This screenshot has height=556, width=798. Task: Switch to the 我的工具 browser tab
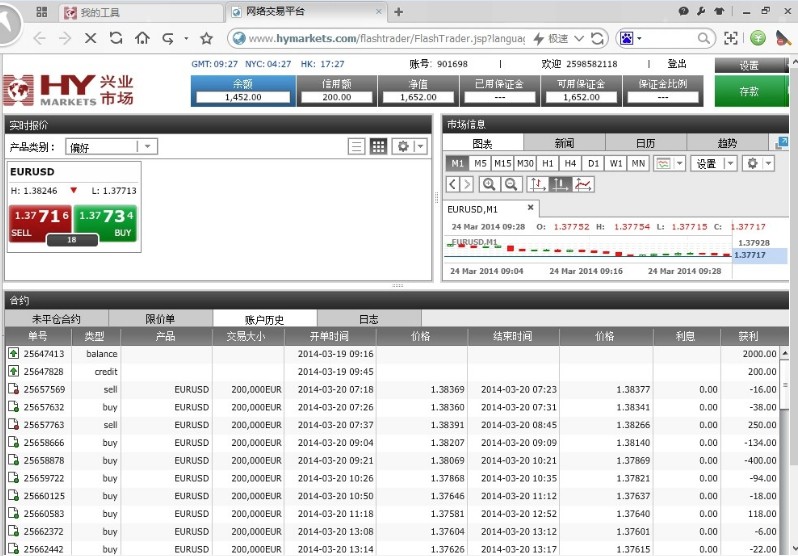141,12
